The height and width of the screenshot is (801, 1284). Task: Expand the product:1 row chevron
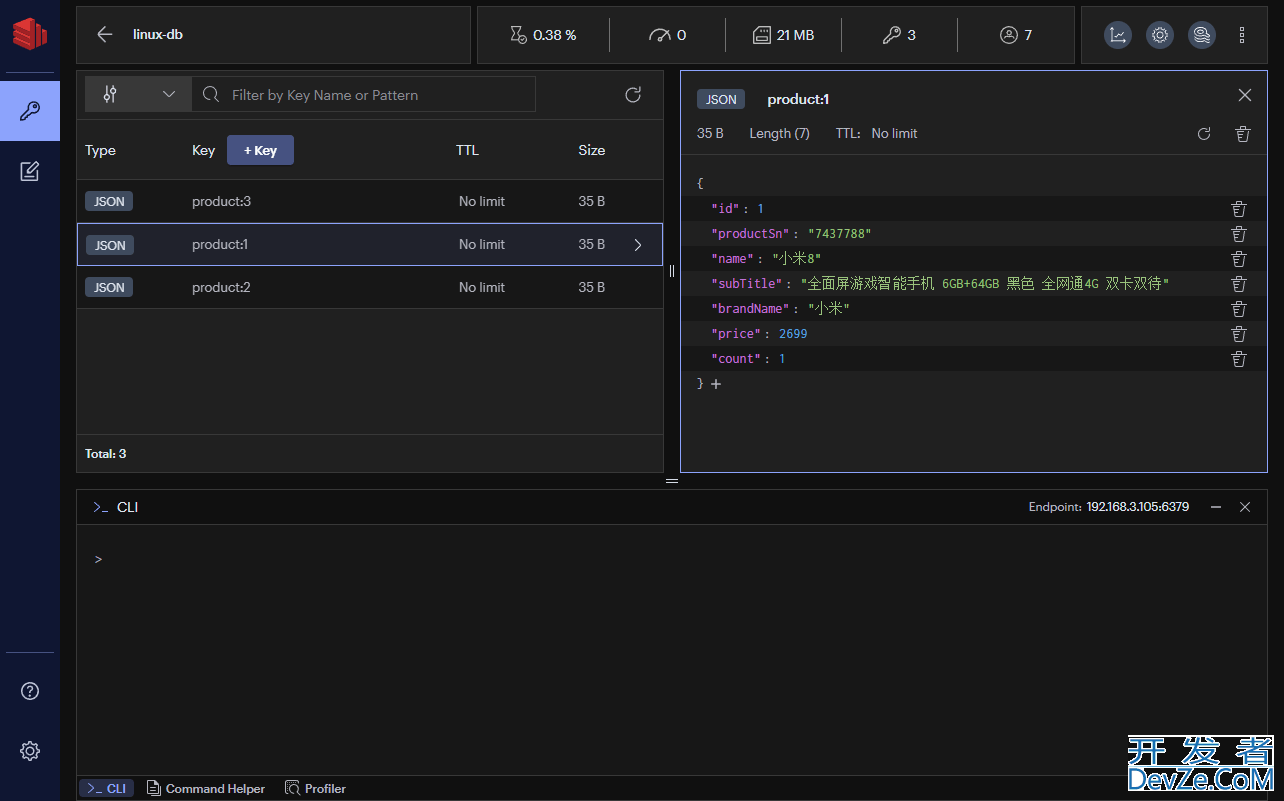click(x=638, y=245)
